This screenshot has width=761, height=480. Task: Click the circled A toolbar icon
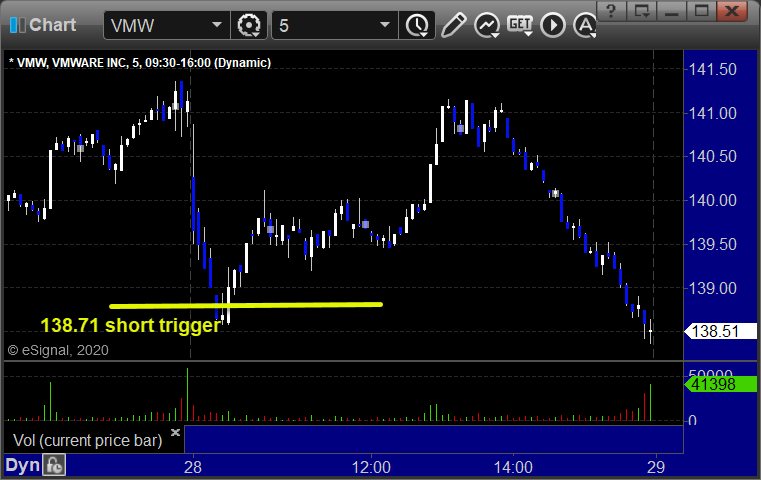(585, 25)
